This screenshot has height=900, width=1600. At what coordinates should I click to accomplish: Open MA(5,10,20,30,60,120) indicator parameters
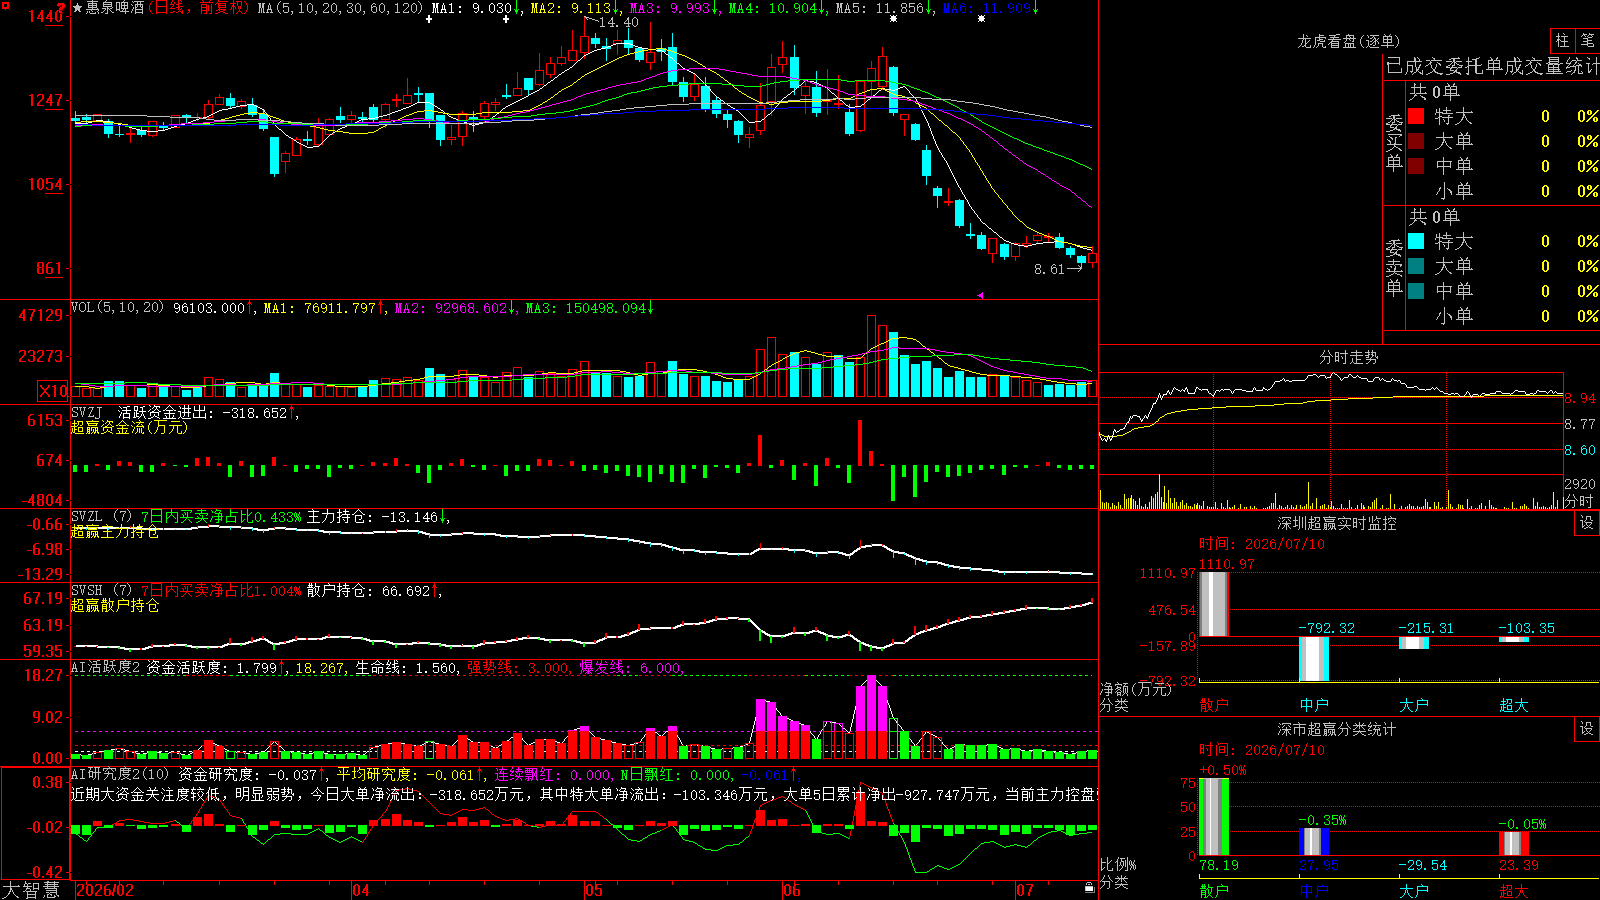(x=340, y=8)
